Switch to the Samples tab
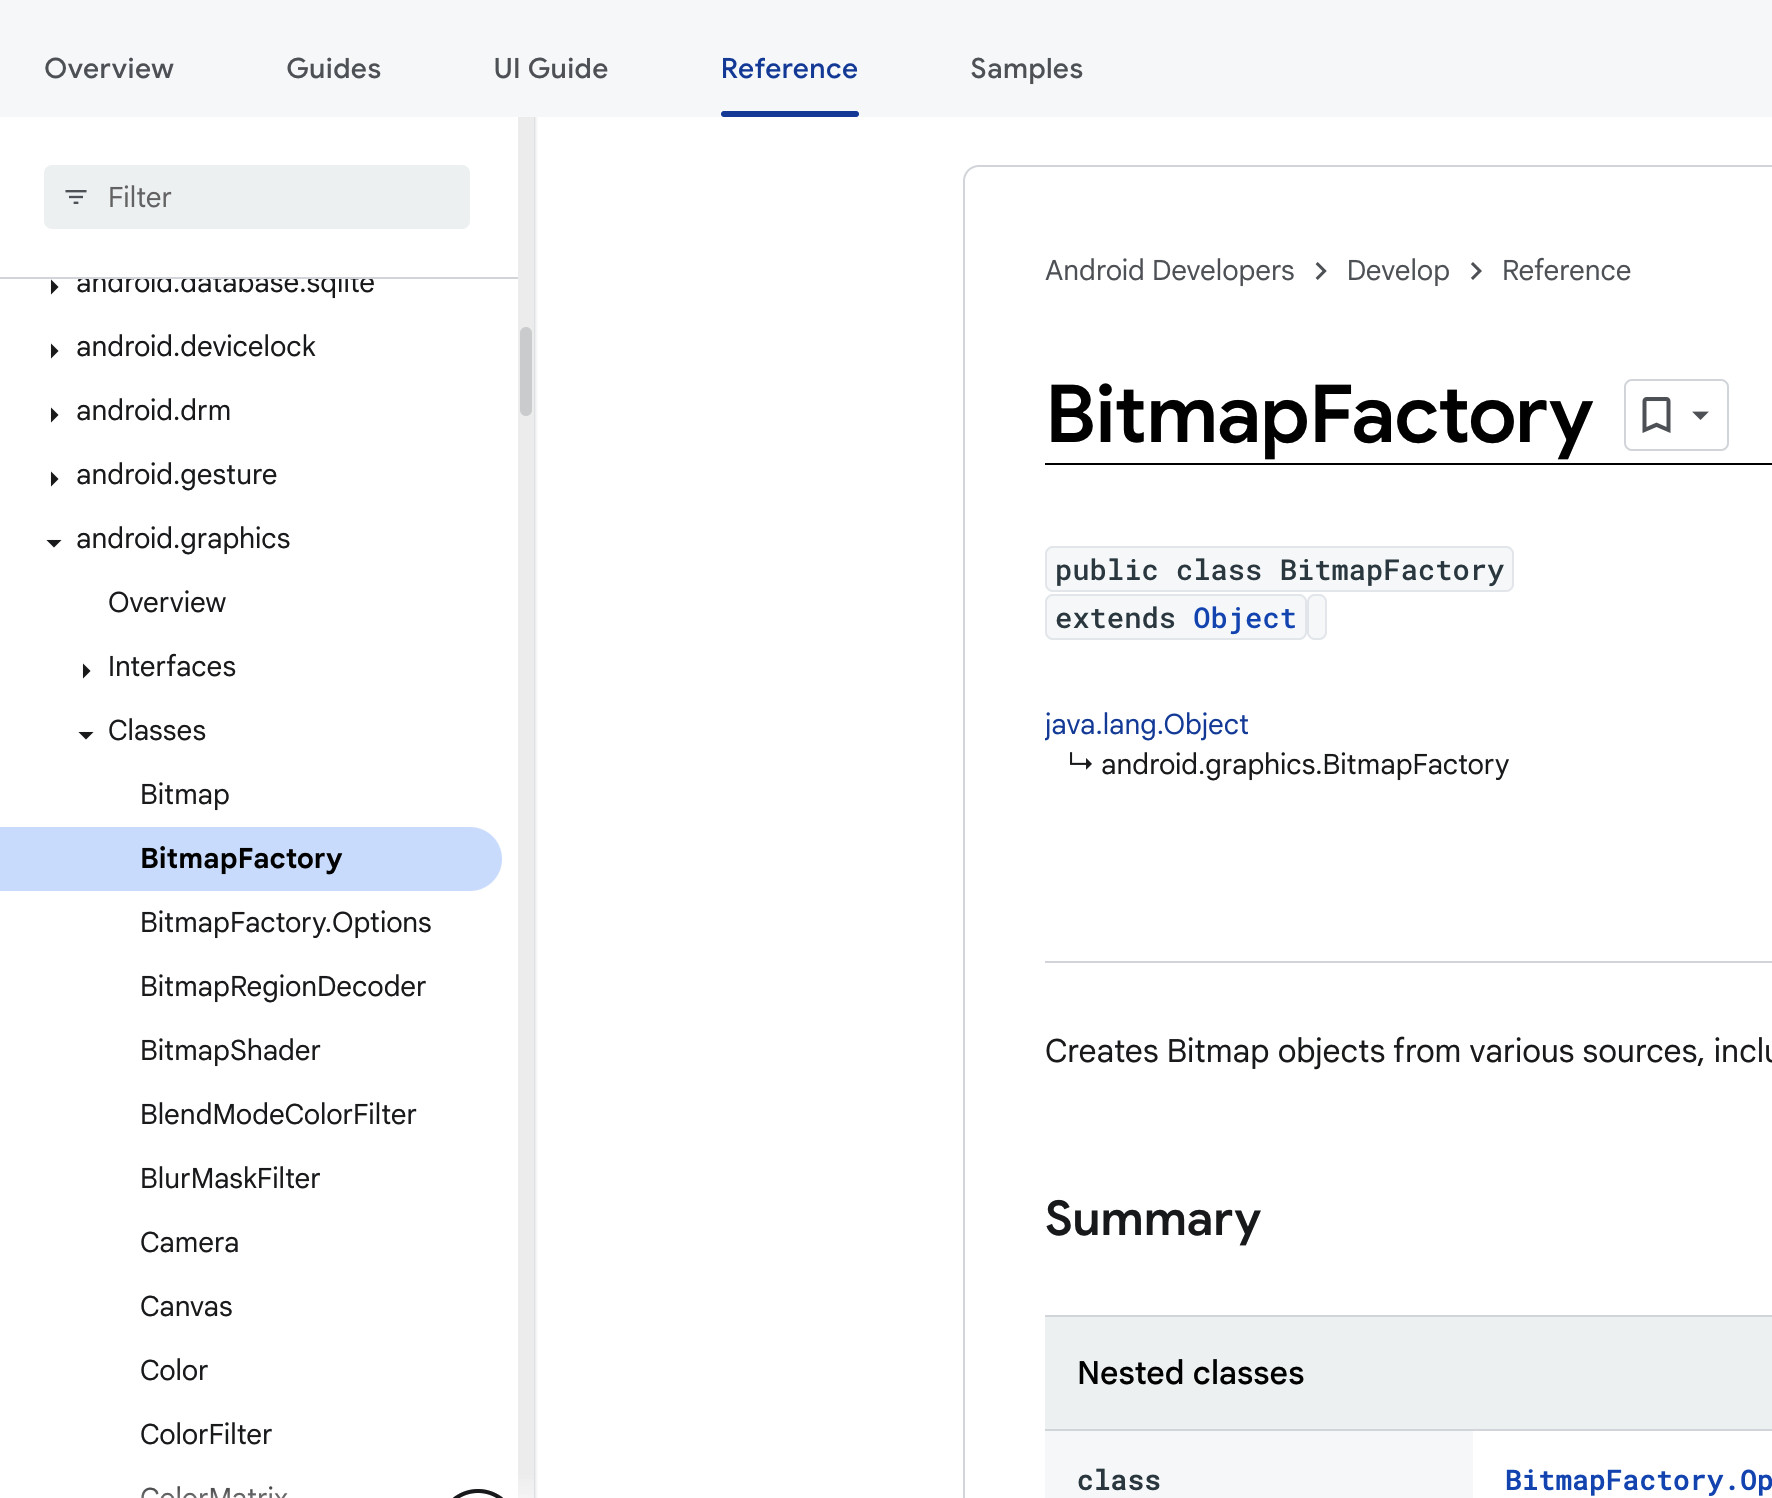The height and width of the screenshot is (1498, 1772). pos(1026,68)
